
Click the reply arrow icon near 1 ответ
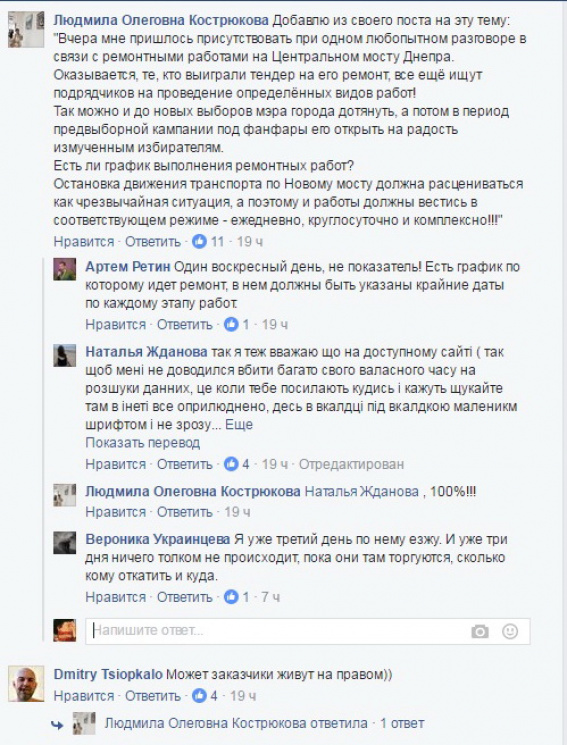(x=58, y=725)
